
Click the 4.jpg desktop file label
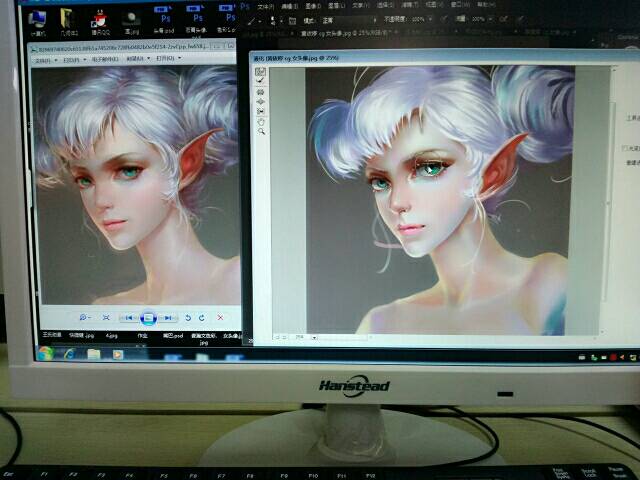click(x=111, y=336)
